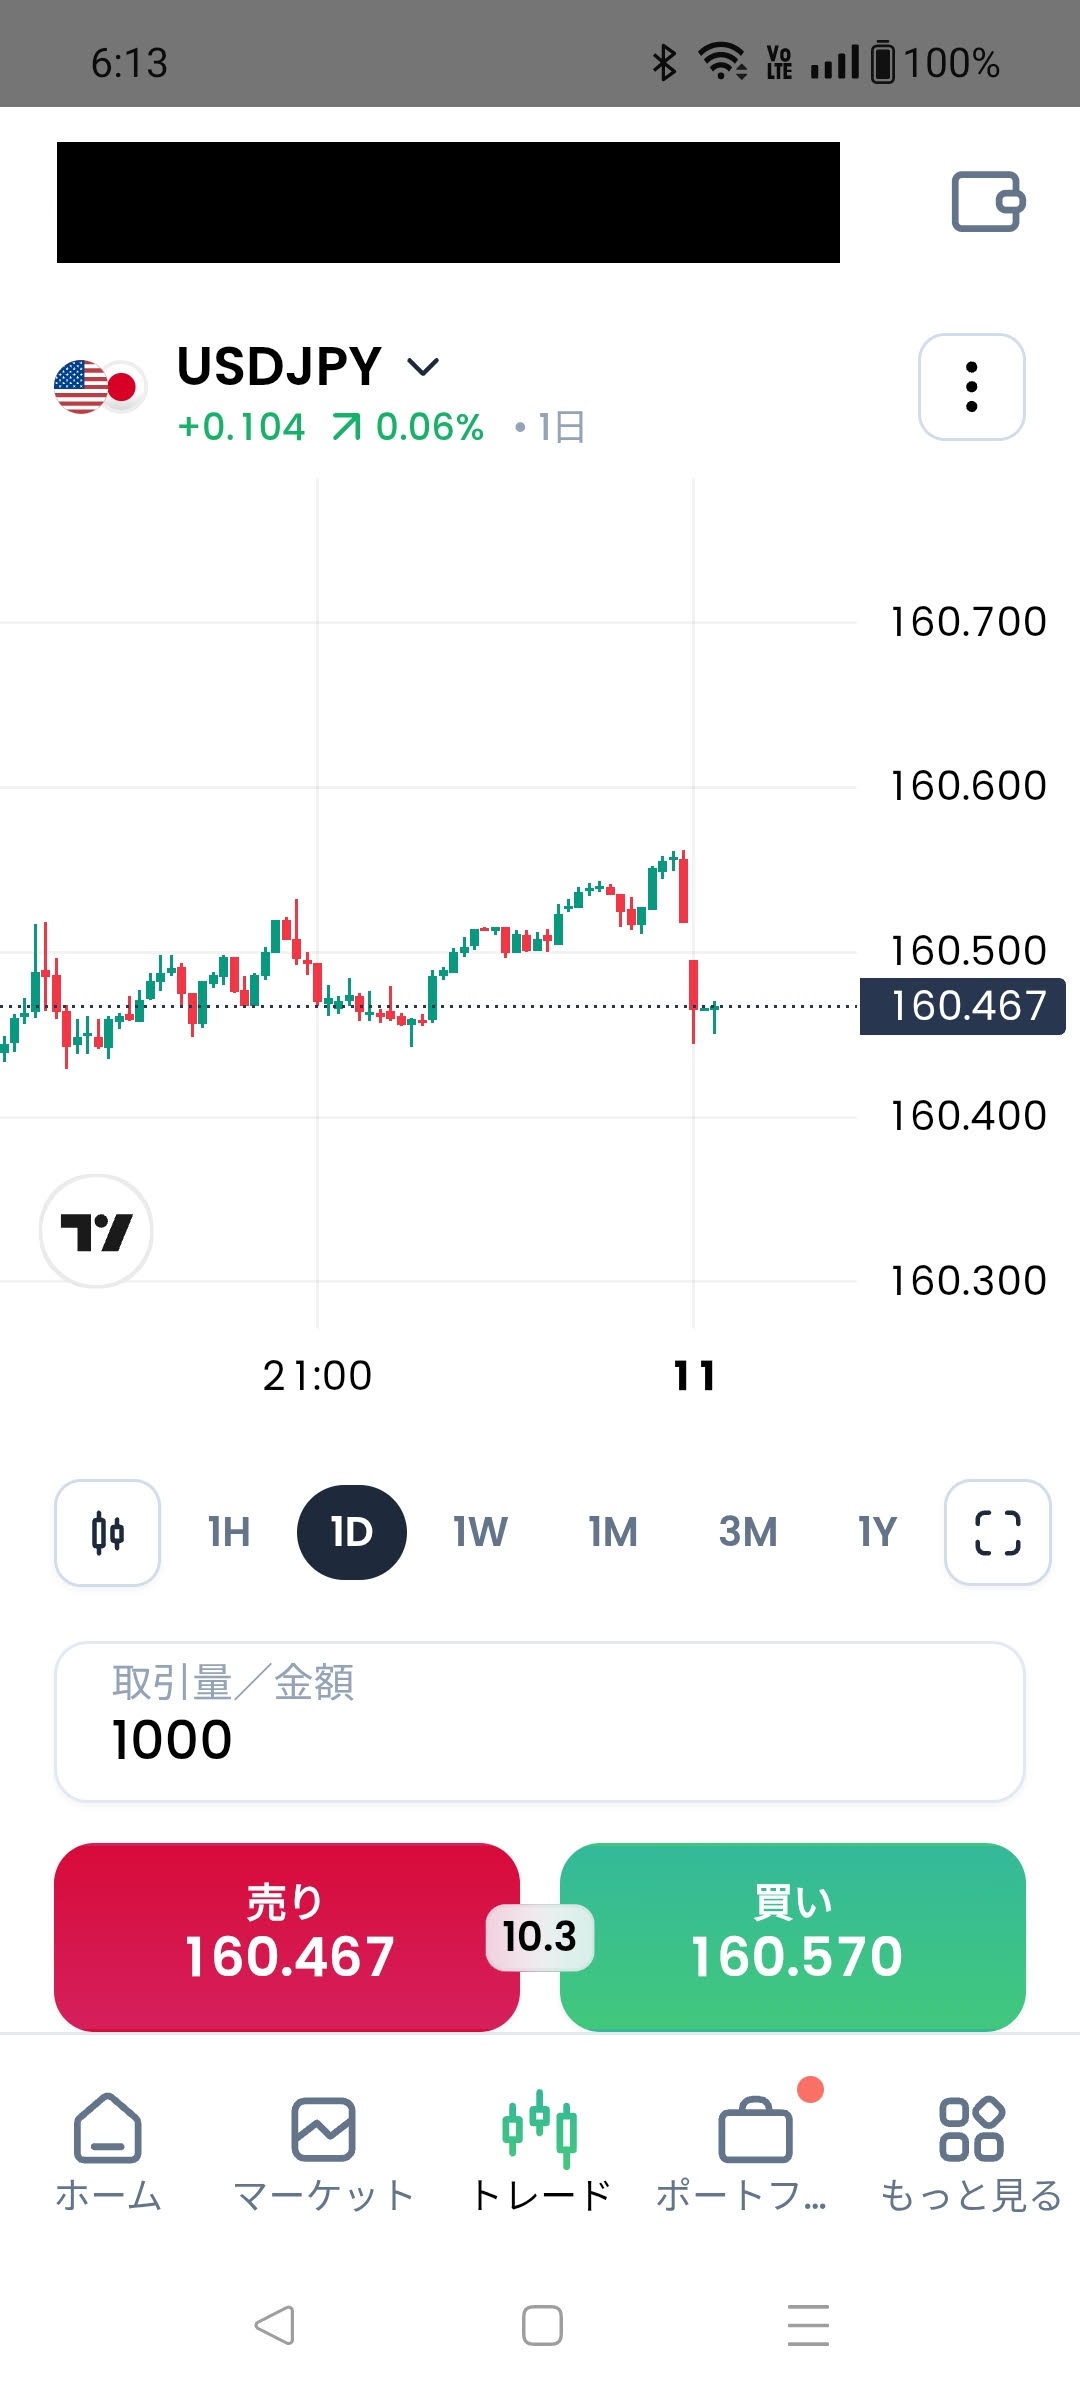Select the 1M timeframe tab

click(613, 1532)
